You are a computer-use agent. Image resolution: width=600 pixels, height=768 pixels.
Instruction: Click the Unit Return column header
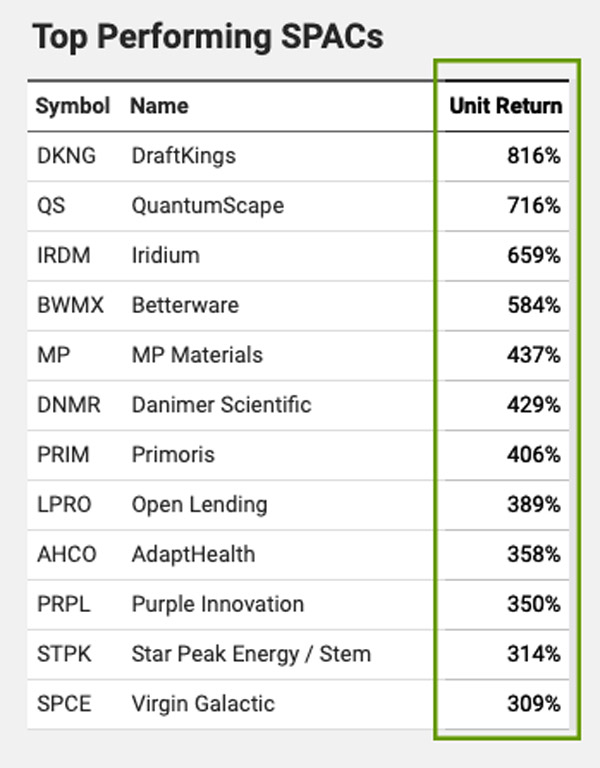[505, 105]
